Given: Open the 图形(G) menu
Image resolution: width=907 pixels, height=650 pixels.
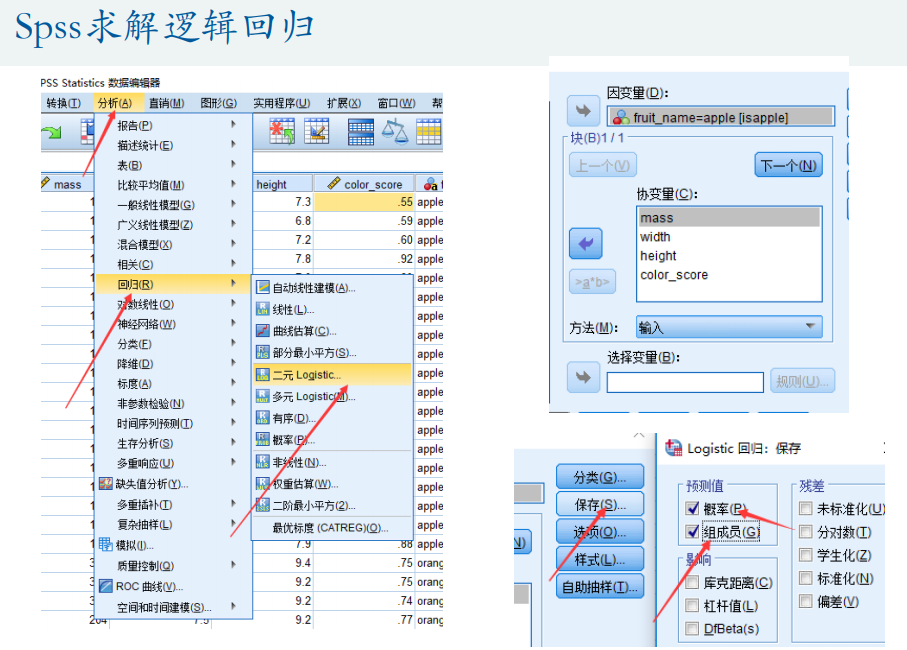Looking at the screenshot, I should (x=219, y=103).
